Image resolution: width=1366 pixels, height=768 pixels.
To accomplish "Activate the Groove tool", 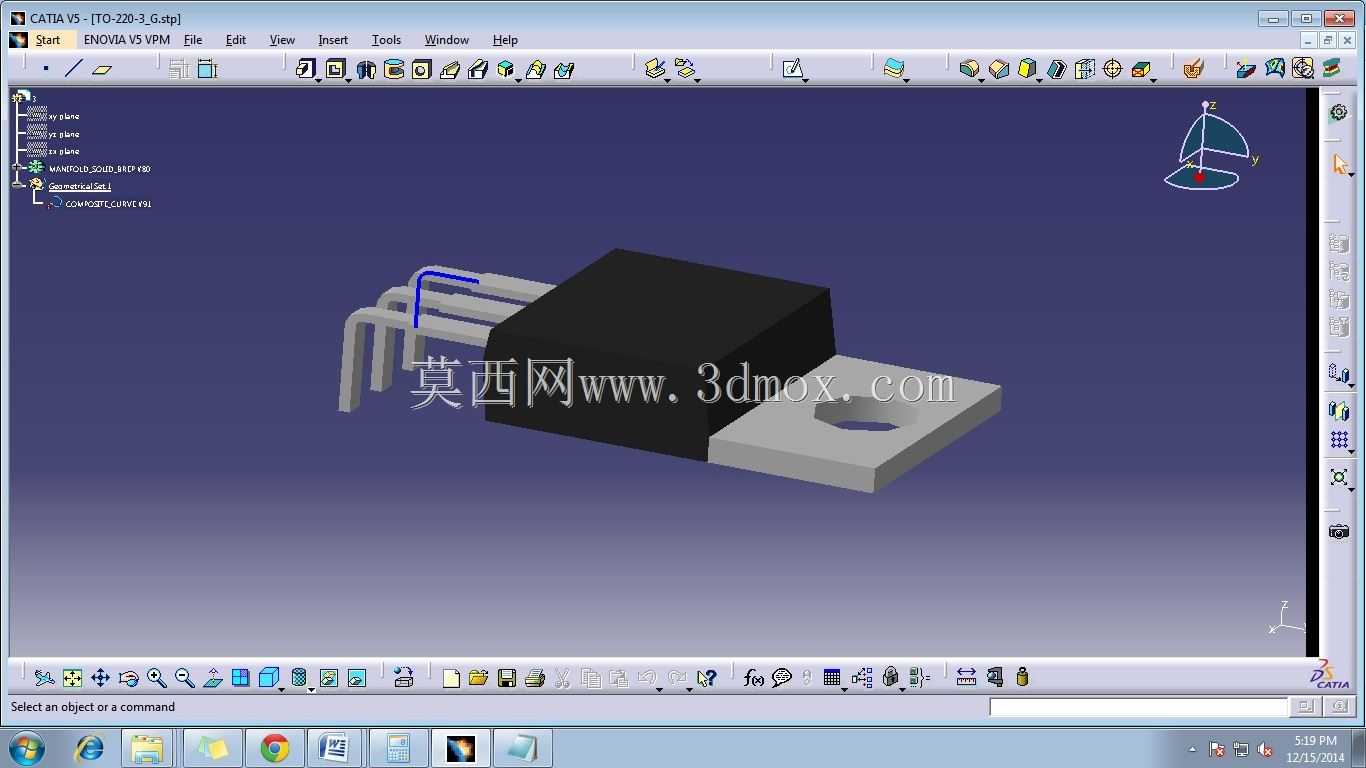I will click(394, 69).
